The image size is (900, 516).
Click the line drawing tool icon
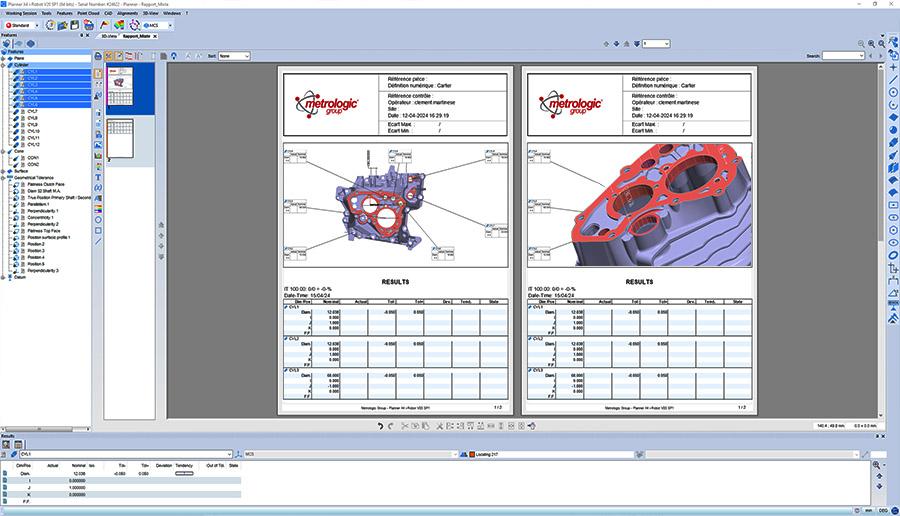(98, 242)
